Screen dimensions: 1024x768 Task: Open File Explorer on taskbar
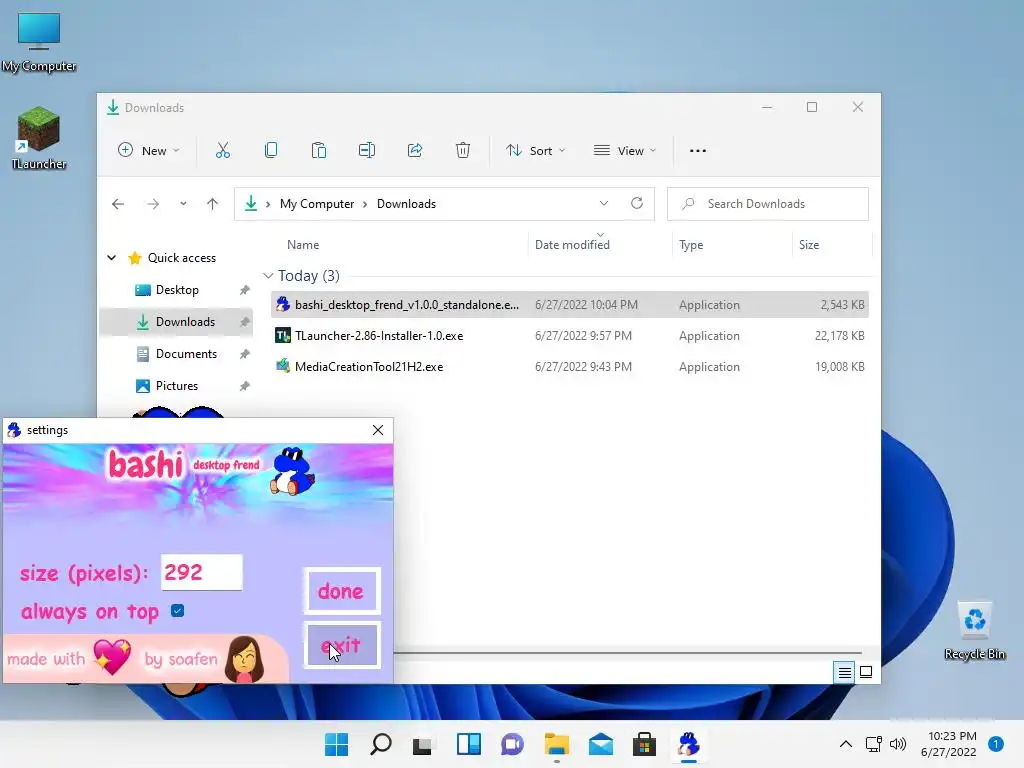557,744
